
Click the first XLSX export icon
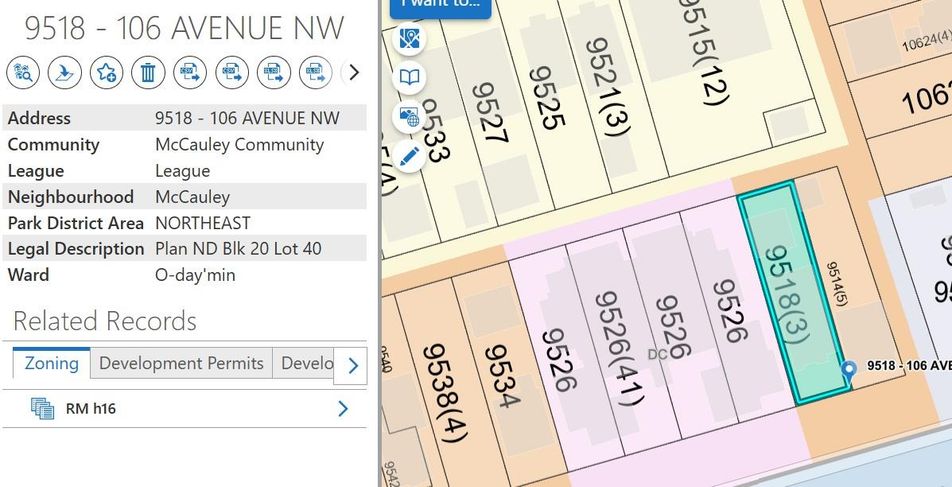tap(273, 72)
